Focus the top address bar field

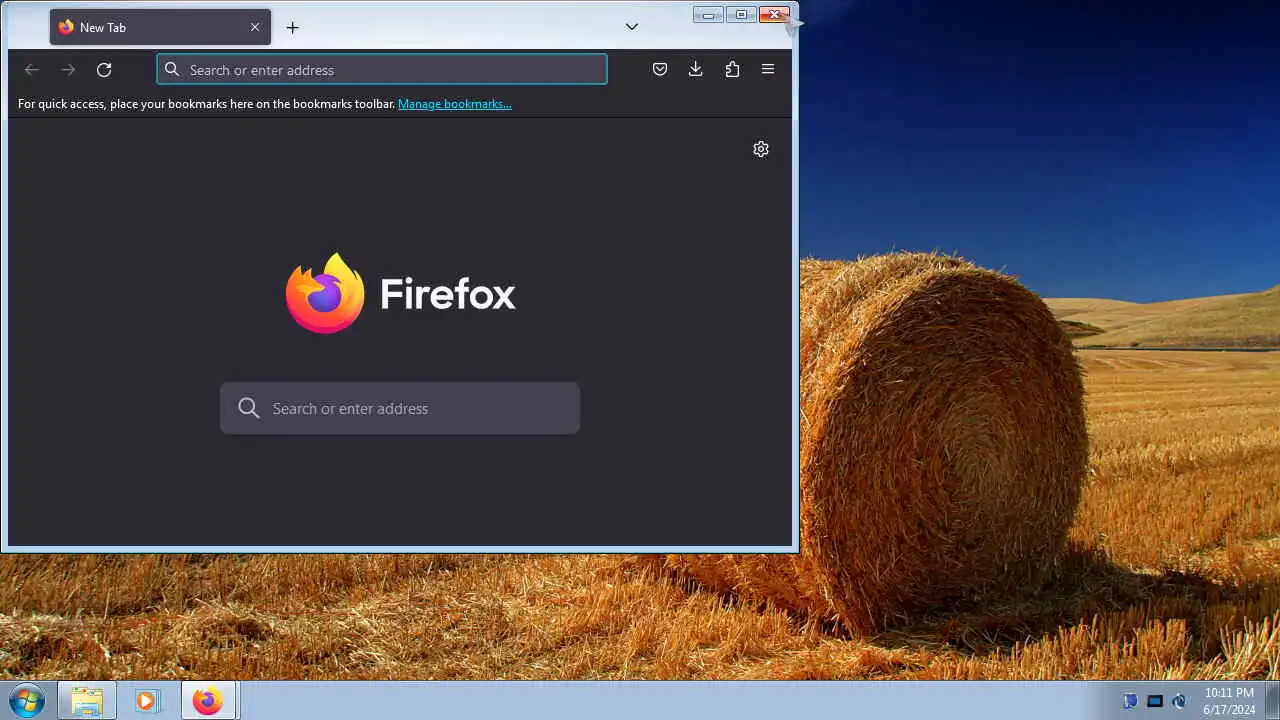pyautogui.click(x=382, y=70)
